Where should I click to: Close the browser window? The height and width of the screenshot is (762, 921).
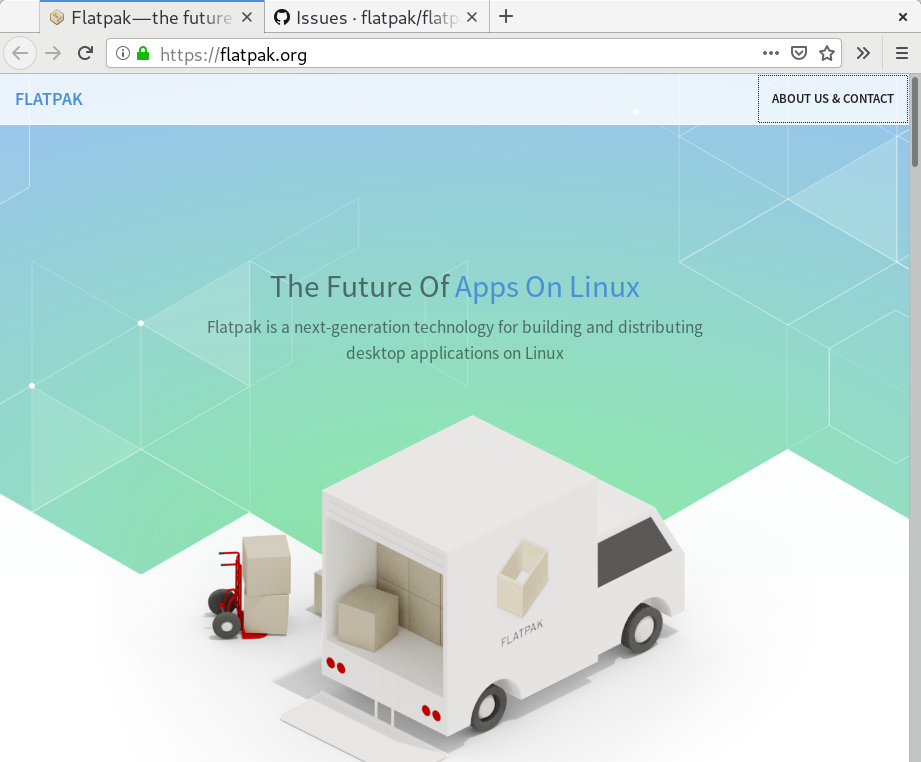[x=903, y=17]
